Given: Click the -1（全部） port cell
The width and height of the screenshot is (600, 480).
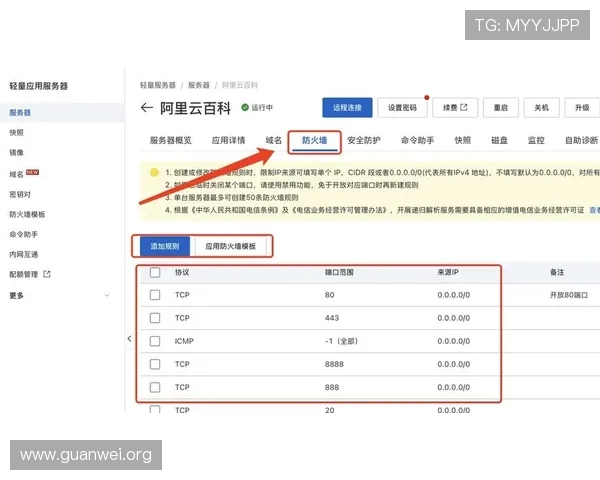Looking at the screenshot, I should coord(341,341).
